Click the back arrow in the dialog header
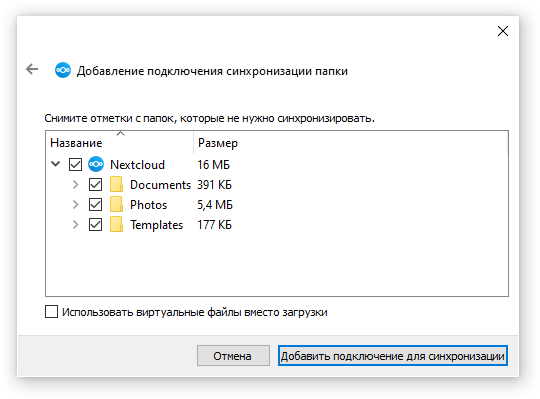Screen dimensions: 540x399 point(32,69)
